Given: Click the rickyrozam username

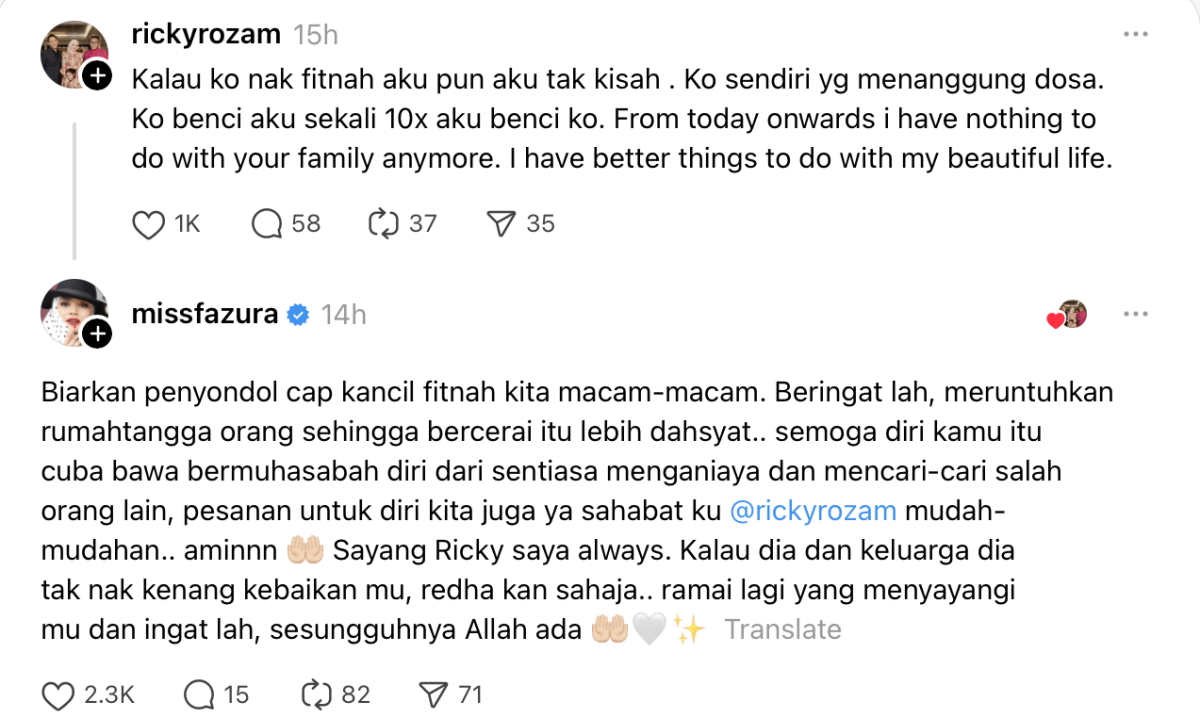Looking at the screenshot, I should (x=206, y=34).
